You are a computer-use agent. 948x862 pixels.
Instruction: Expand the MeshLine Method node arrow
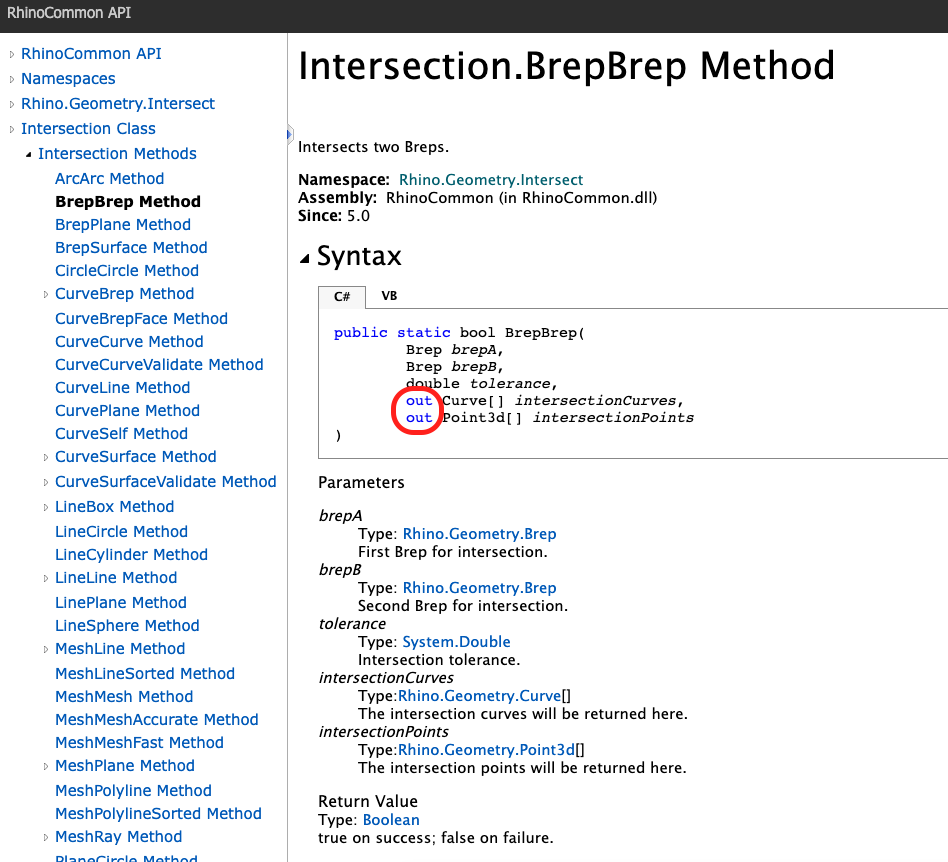tap(45, 650)
